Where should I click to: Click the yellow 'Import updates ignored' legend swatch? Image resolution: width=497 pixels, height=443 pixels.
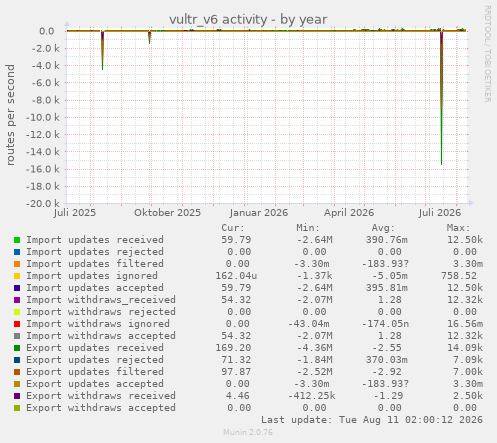tap(17, 276)
